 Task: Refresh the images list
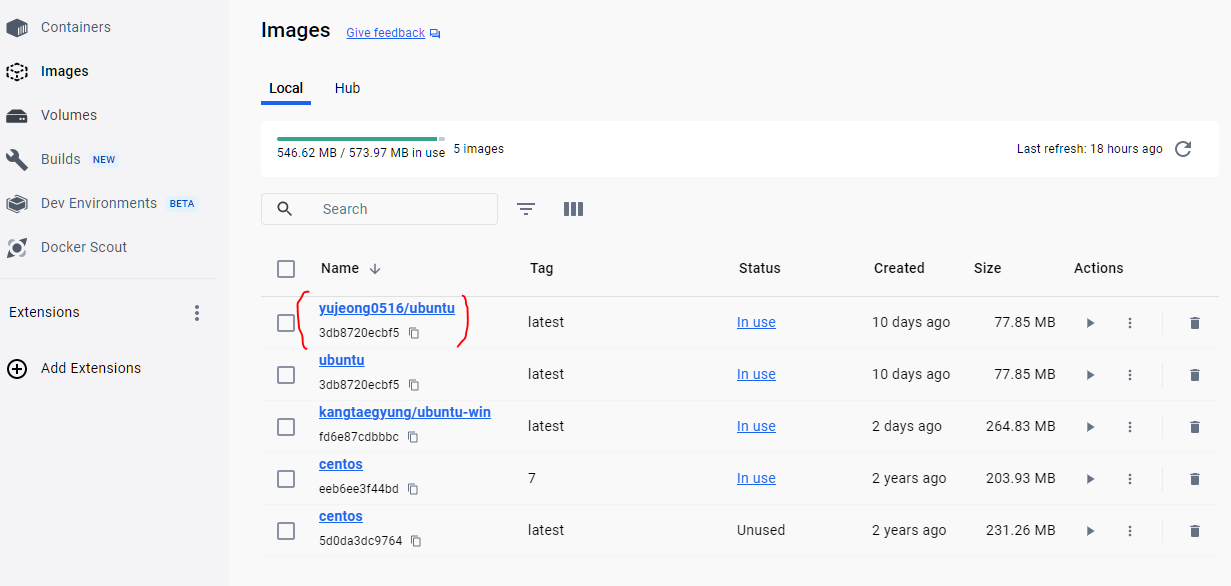pyautogui.click(x=1183, y=149)
